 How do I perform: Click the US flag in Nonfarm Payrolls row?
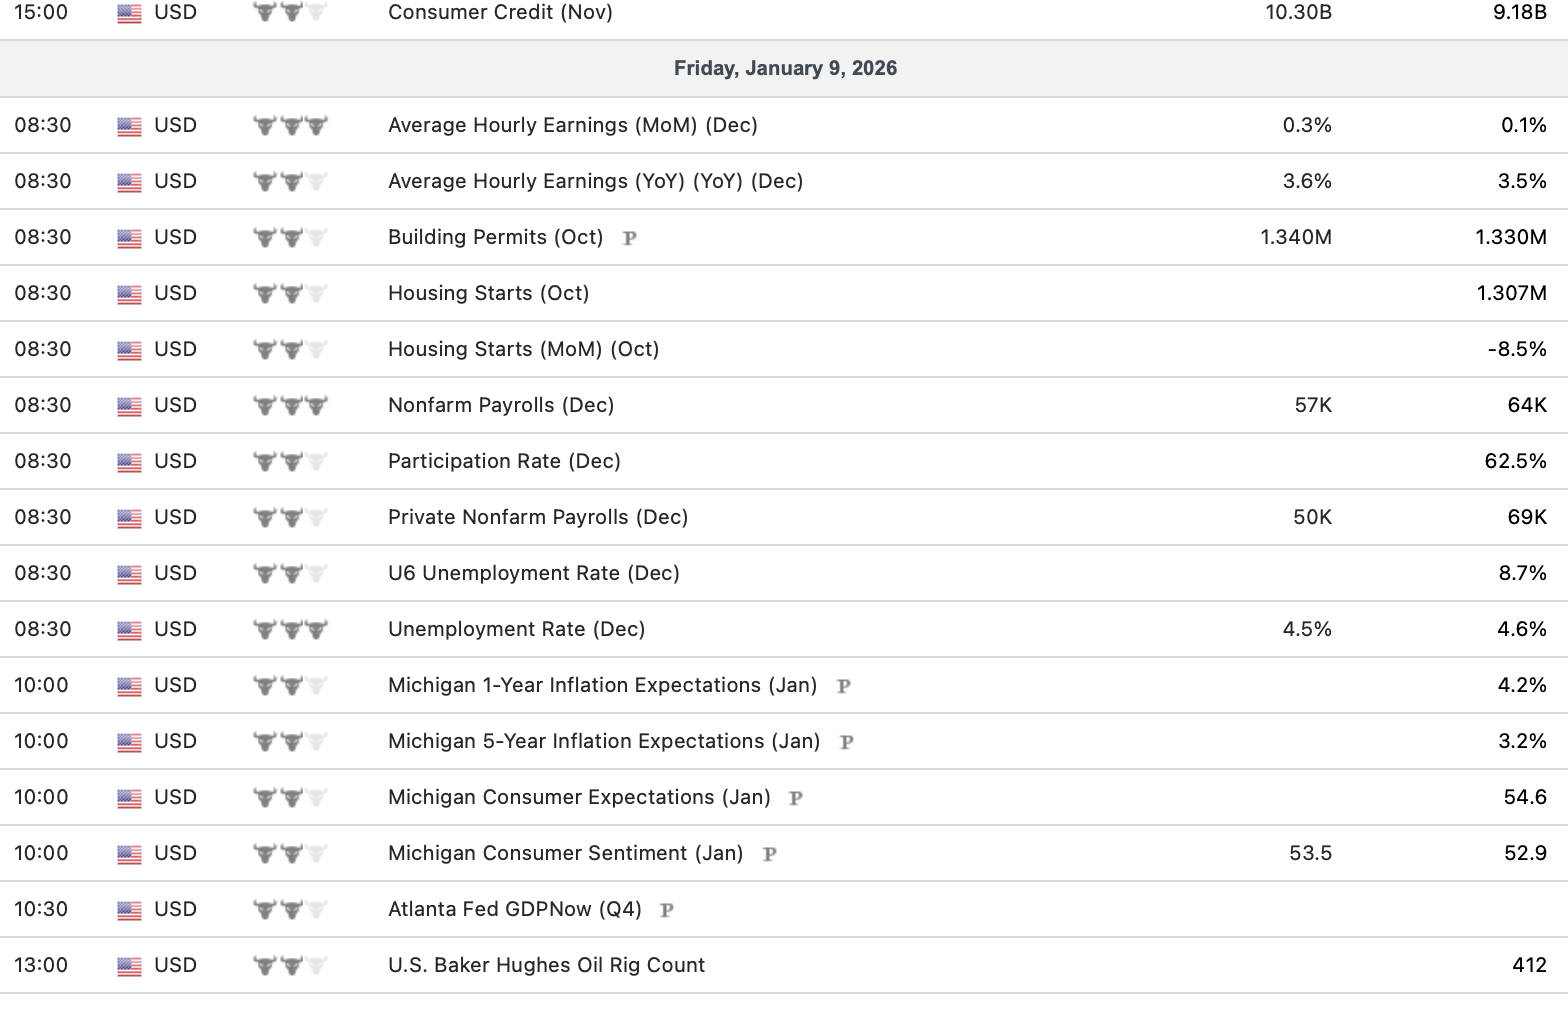point(129,406)
